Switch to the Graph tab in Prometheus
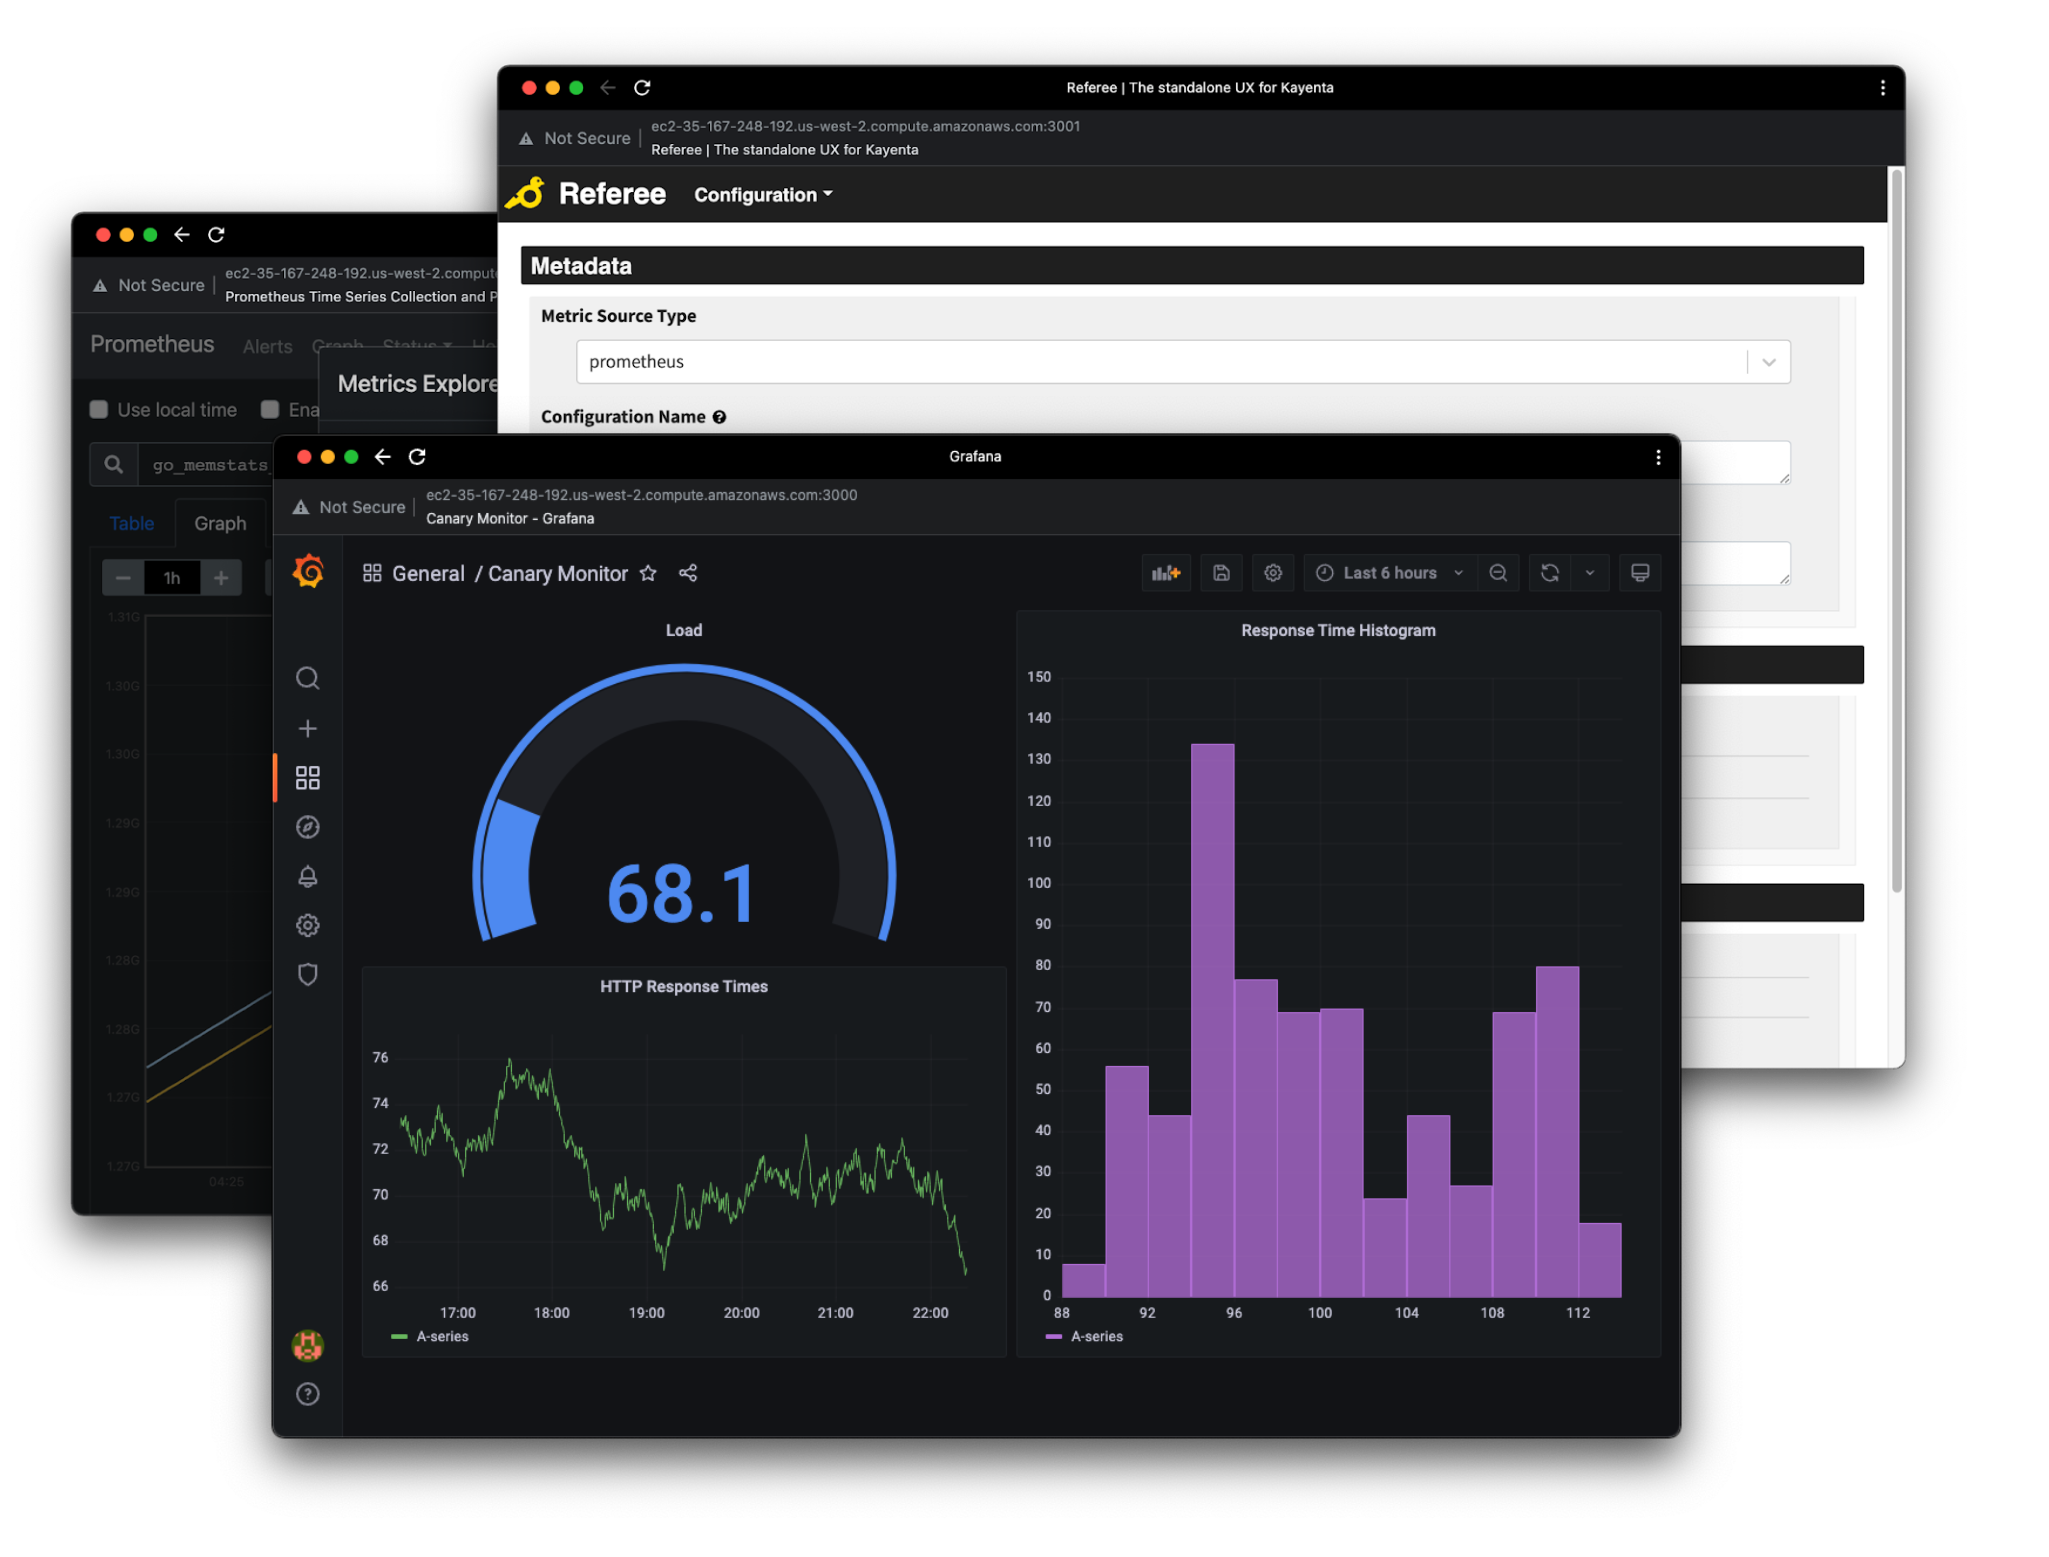 tap(219, 522)
